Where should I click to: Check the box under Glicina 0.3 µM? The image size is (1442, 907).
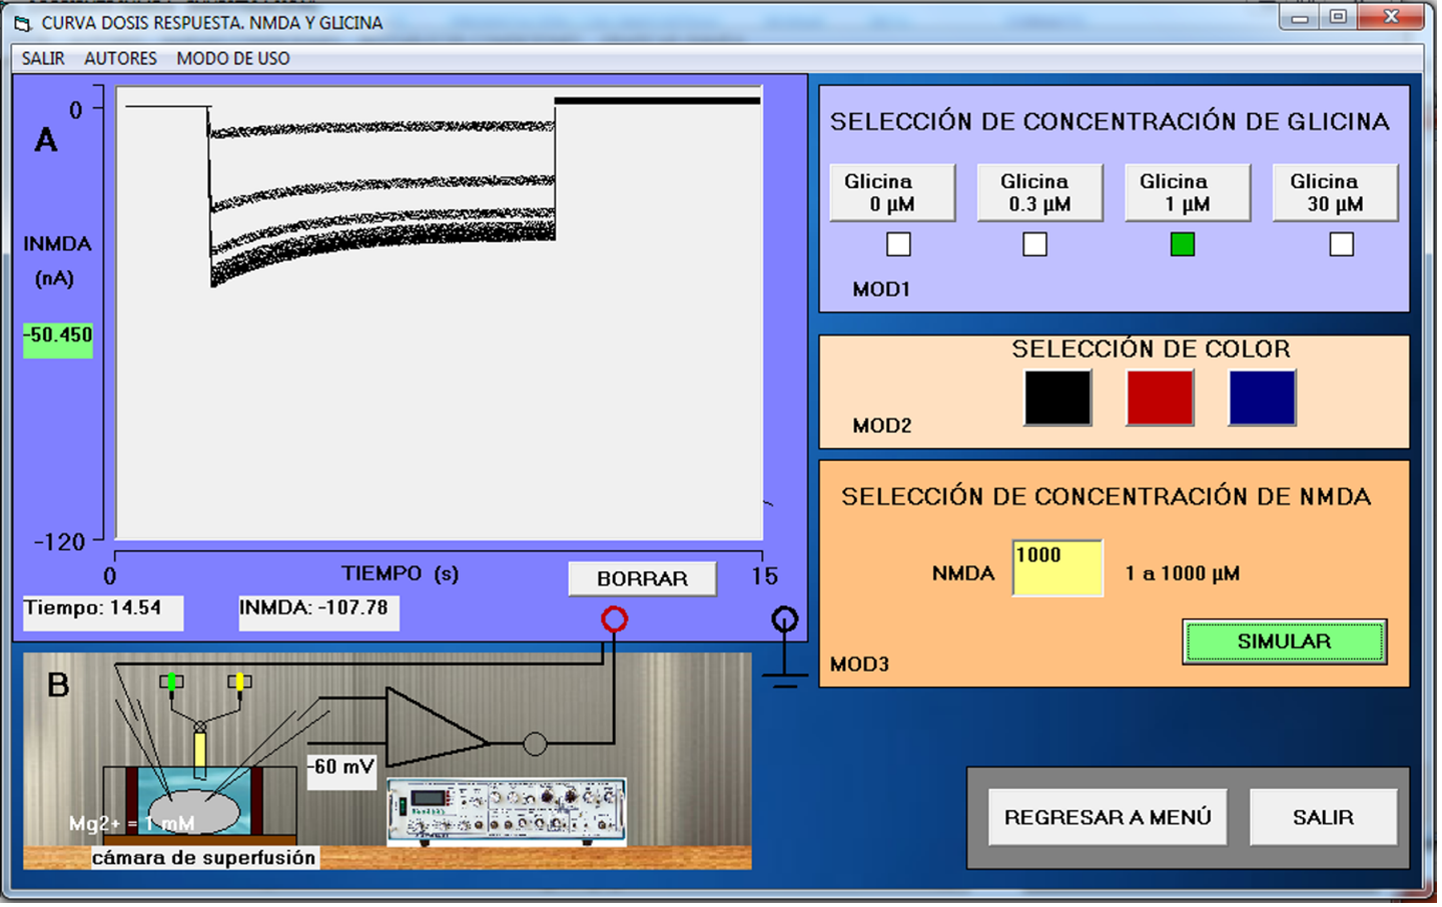(1035, 244)
